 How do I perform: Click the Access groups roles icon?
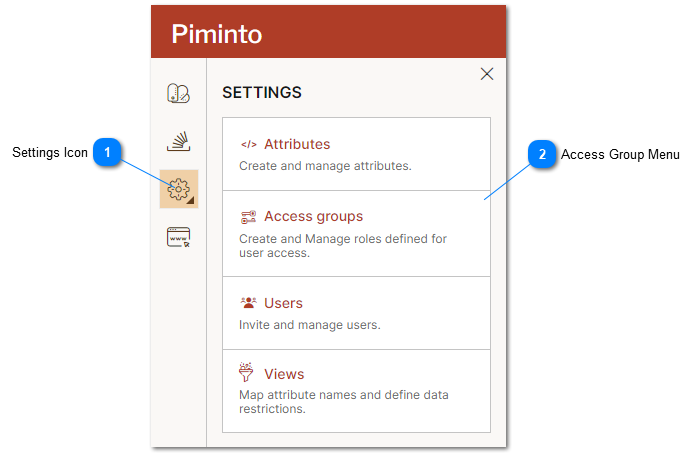tap(249, 217)
